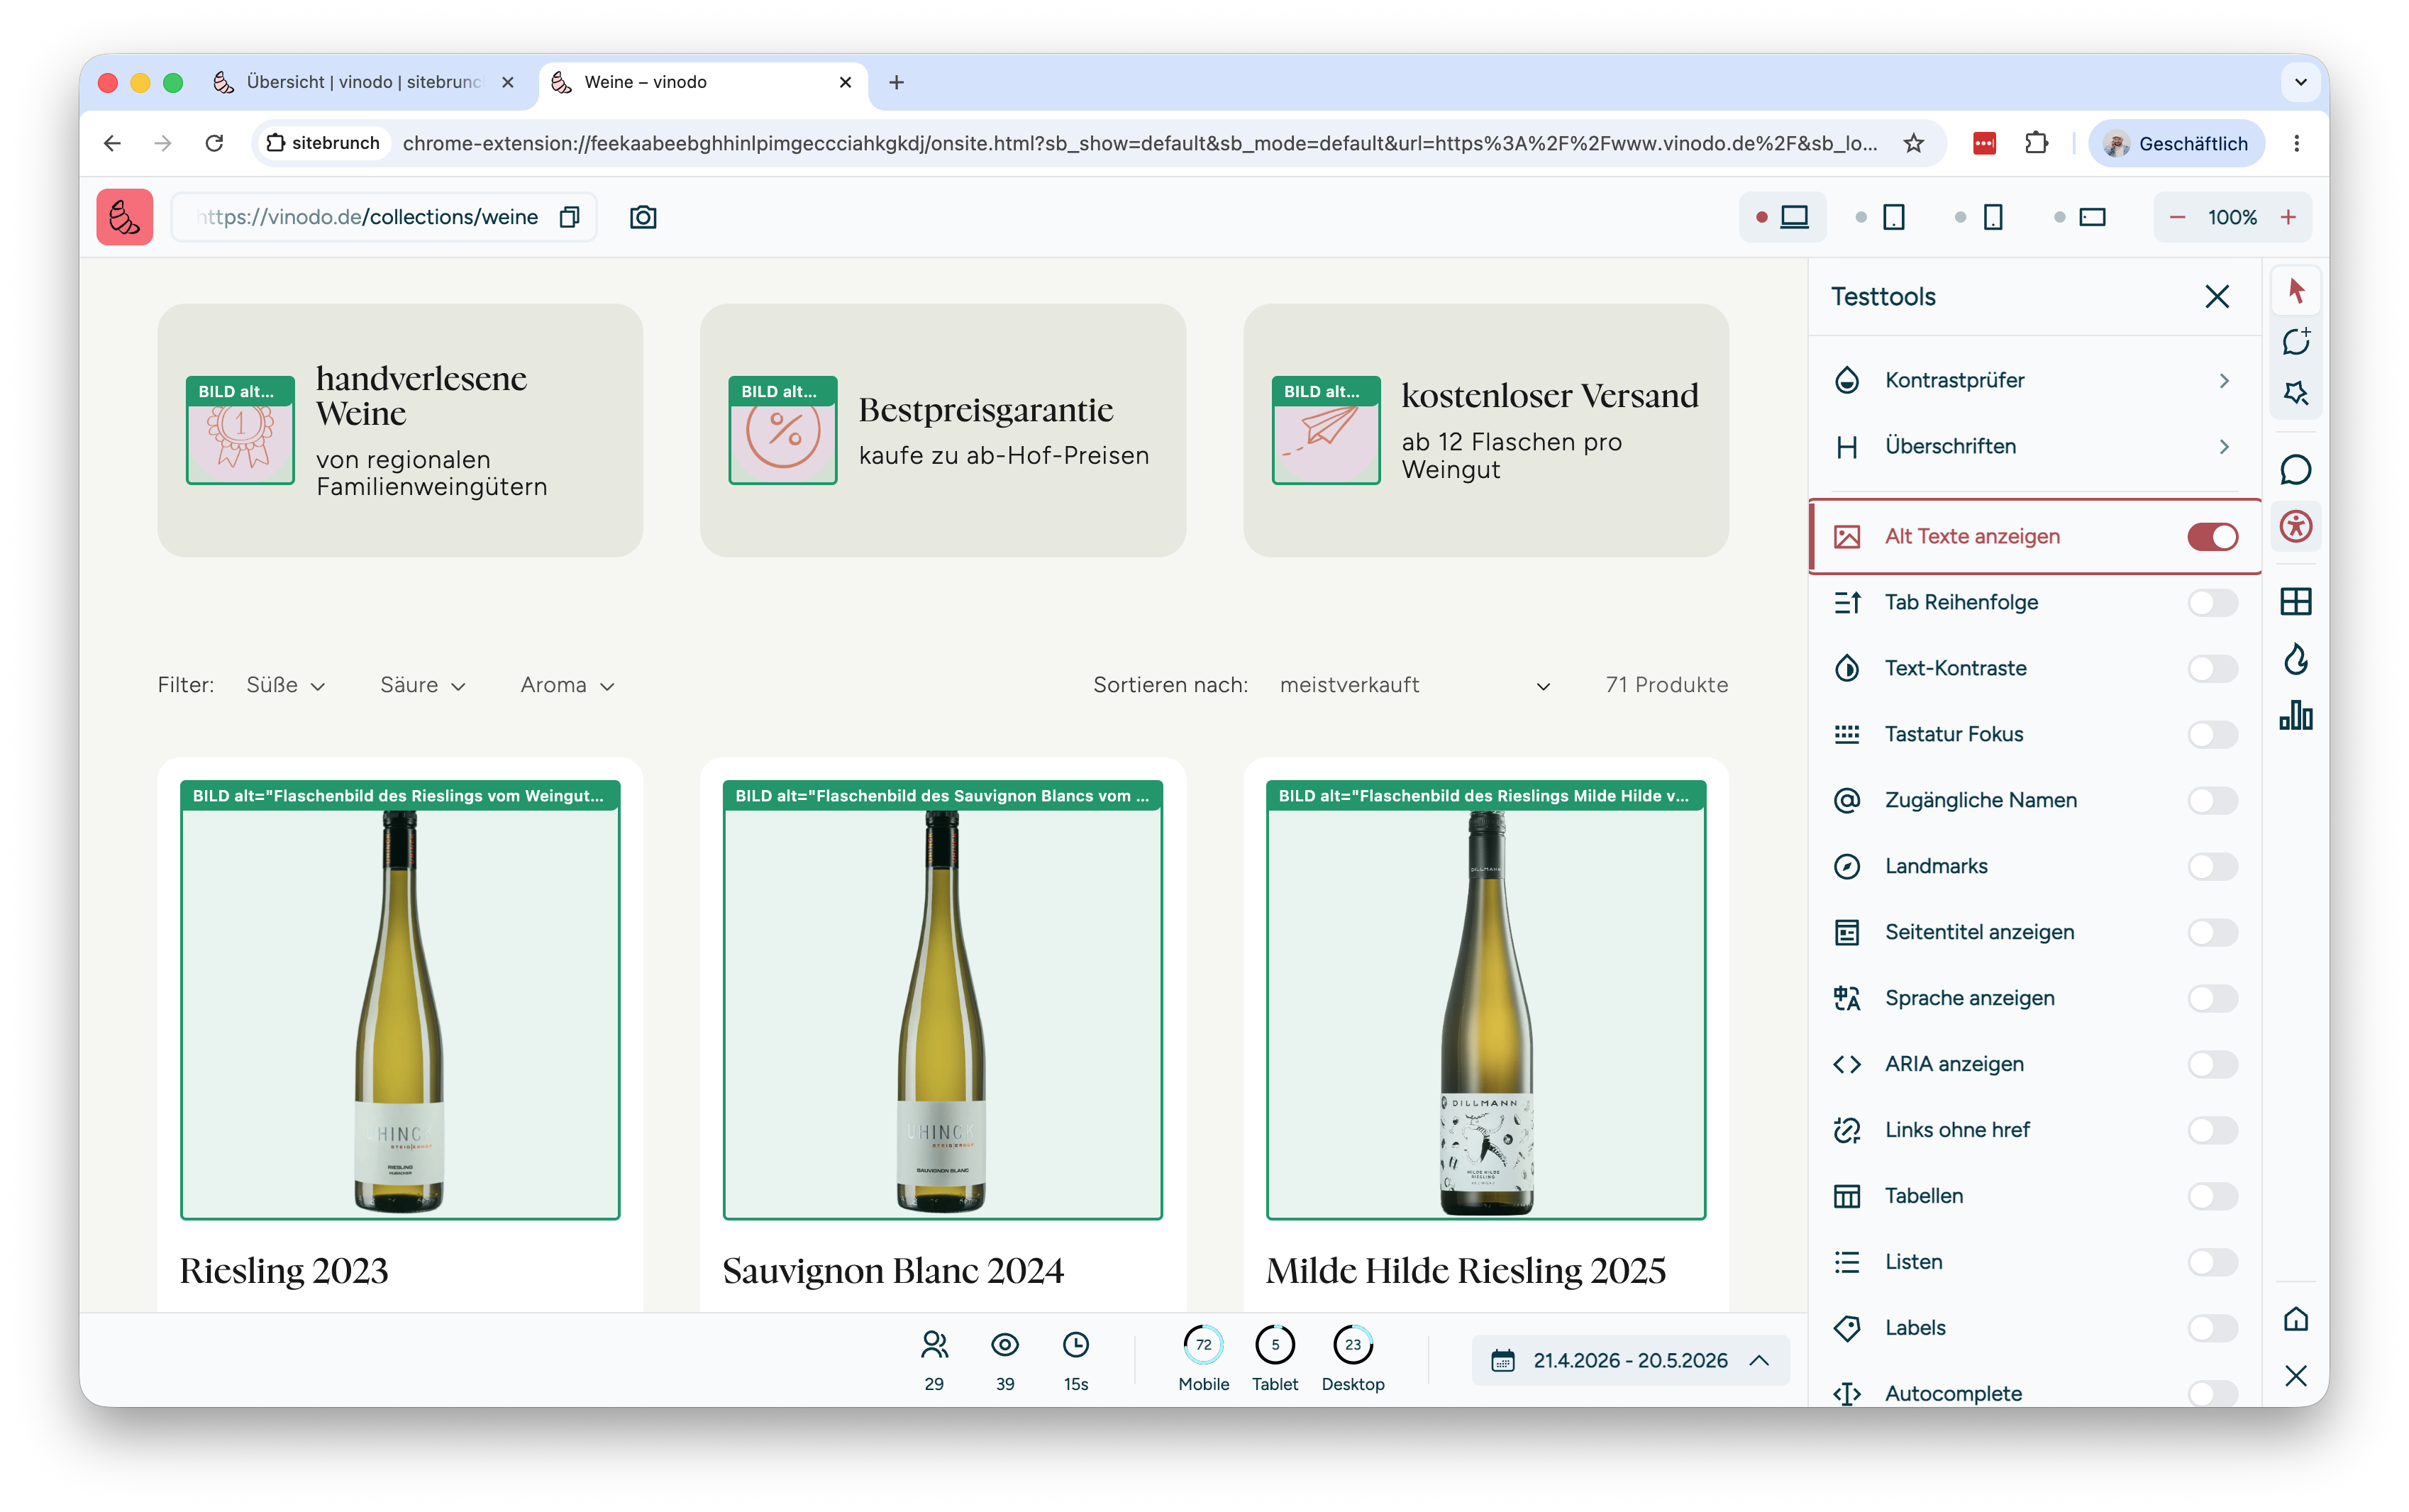Take a screenshot with the camera icon

click(643, 217)
